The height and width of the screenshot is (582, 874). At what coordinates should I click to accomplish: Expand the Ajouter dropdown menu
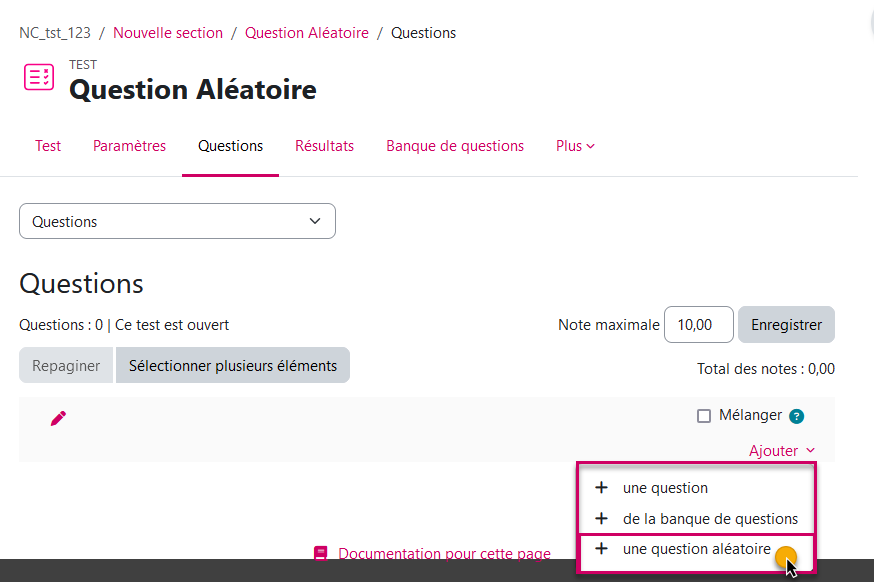point(783,450)
